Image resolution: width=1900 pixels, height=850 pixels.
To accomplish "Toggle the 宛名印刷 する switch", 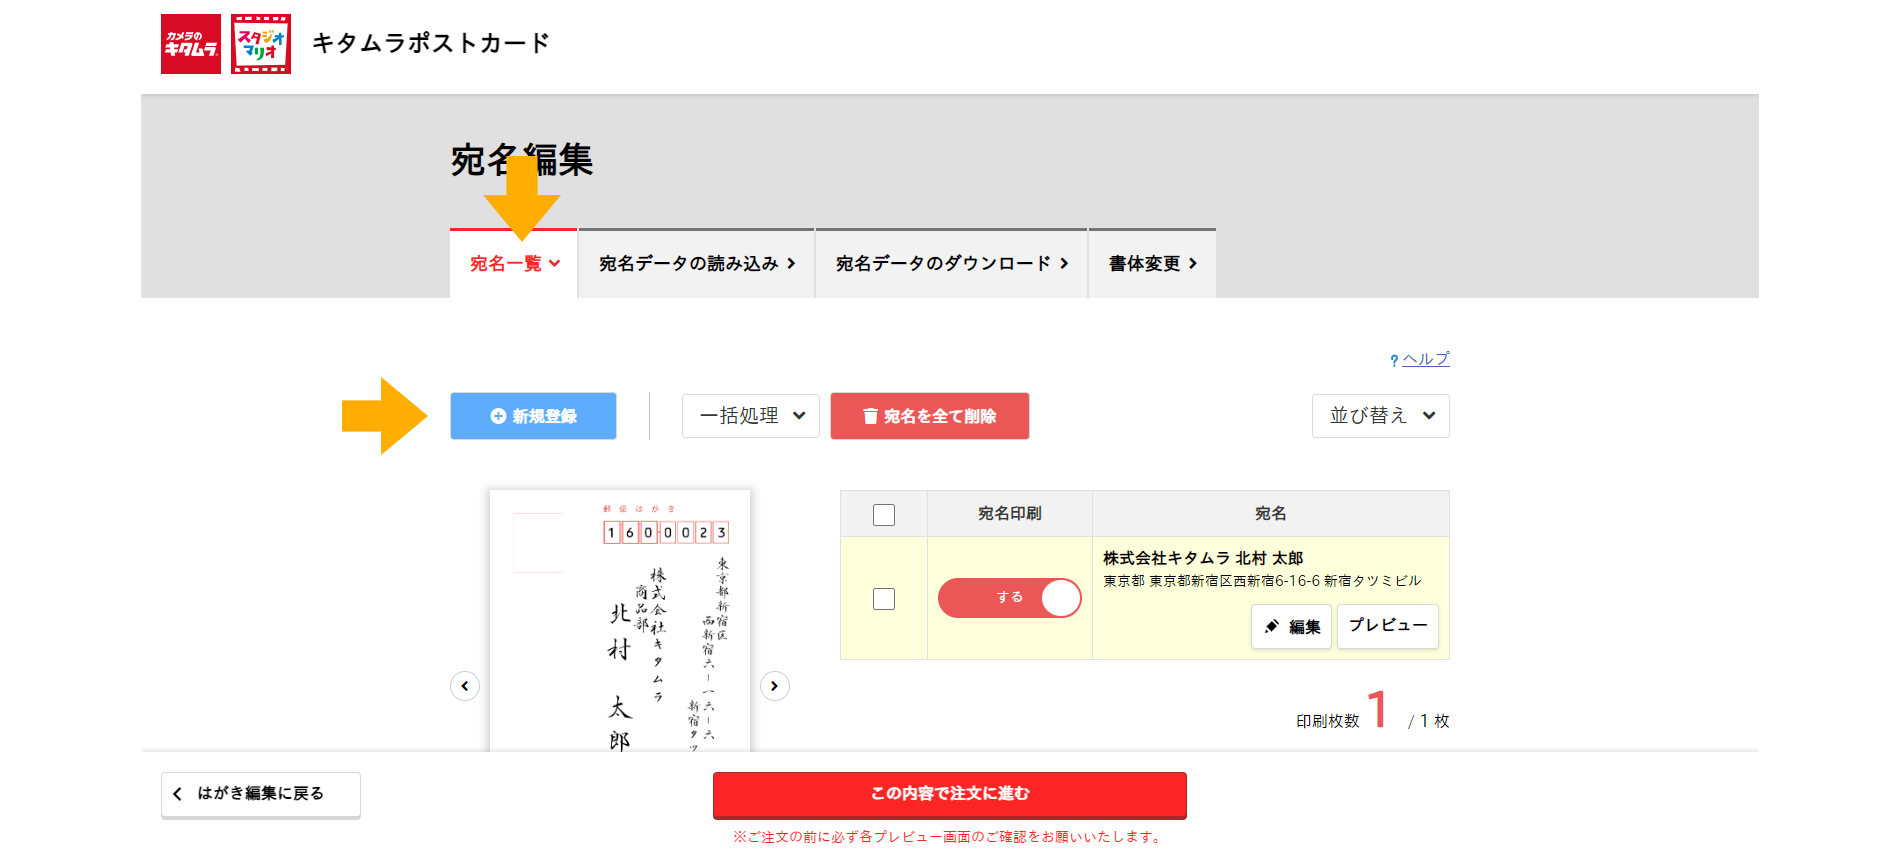I will click(x=1010, y=598).
